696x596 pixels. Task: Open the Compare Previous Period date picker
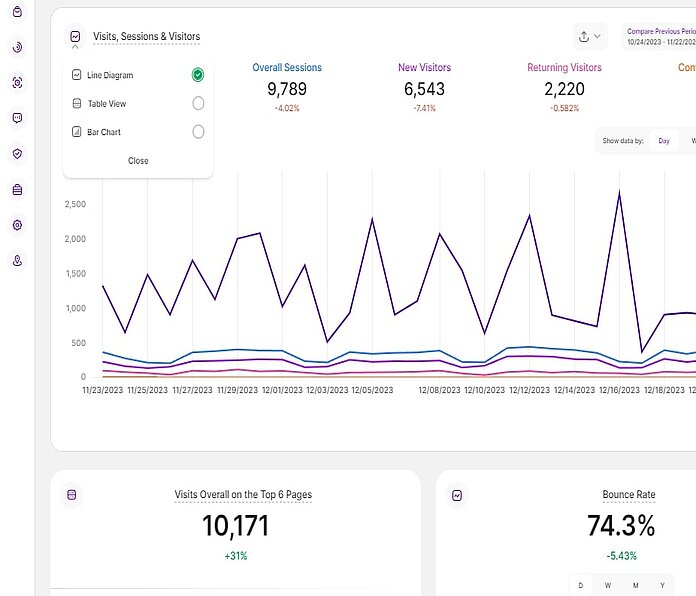coord(660,37)
